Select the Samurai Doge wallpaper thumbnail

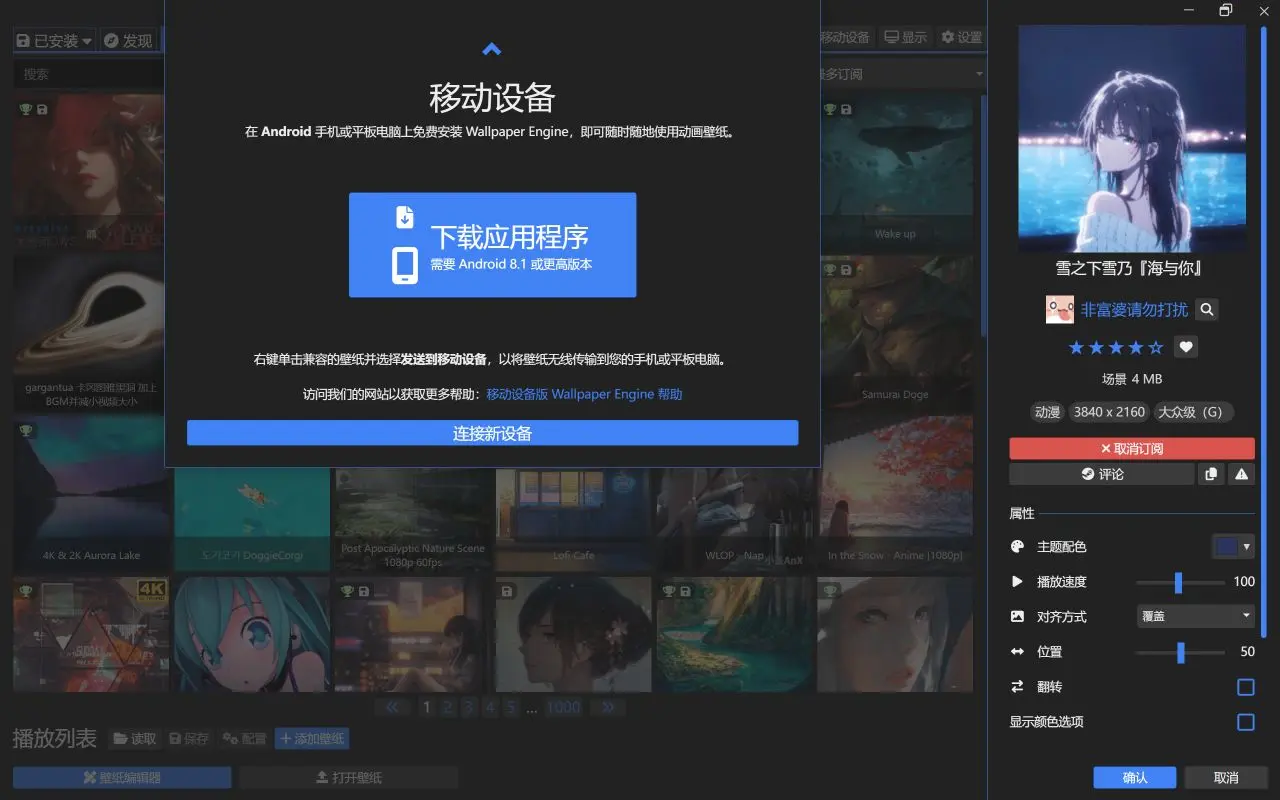(895, 333)
